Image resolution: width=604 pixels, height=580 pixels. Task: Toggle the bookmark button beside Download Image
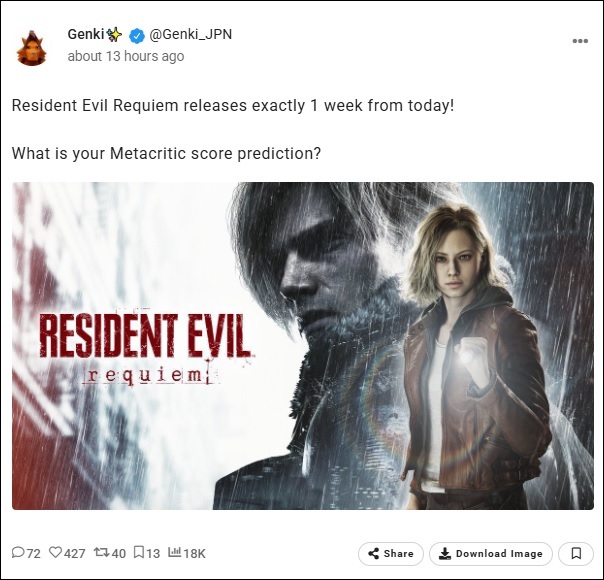tap(576, 554)
